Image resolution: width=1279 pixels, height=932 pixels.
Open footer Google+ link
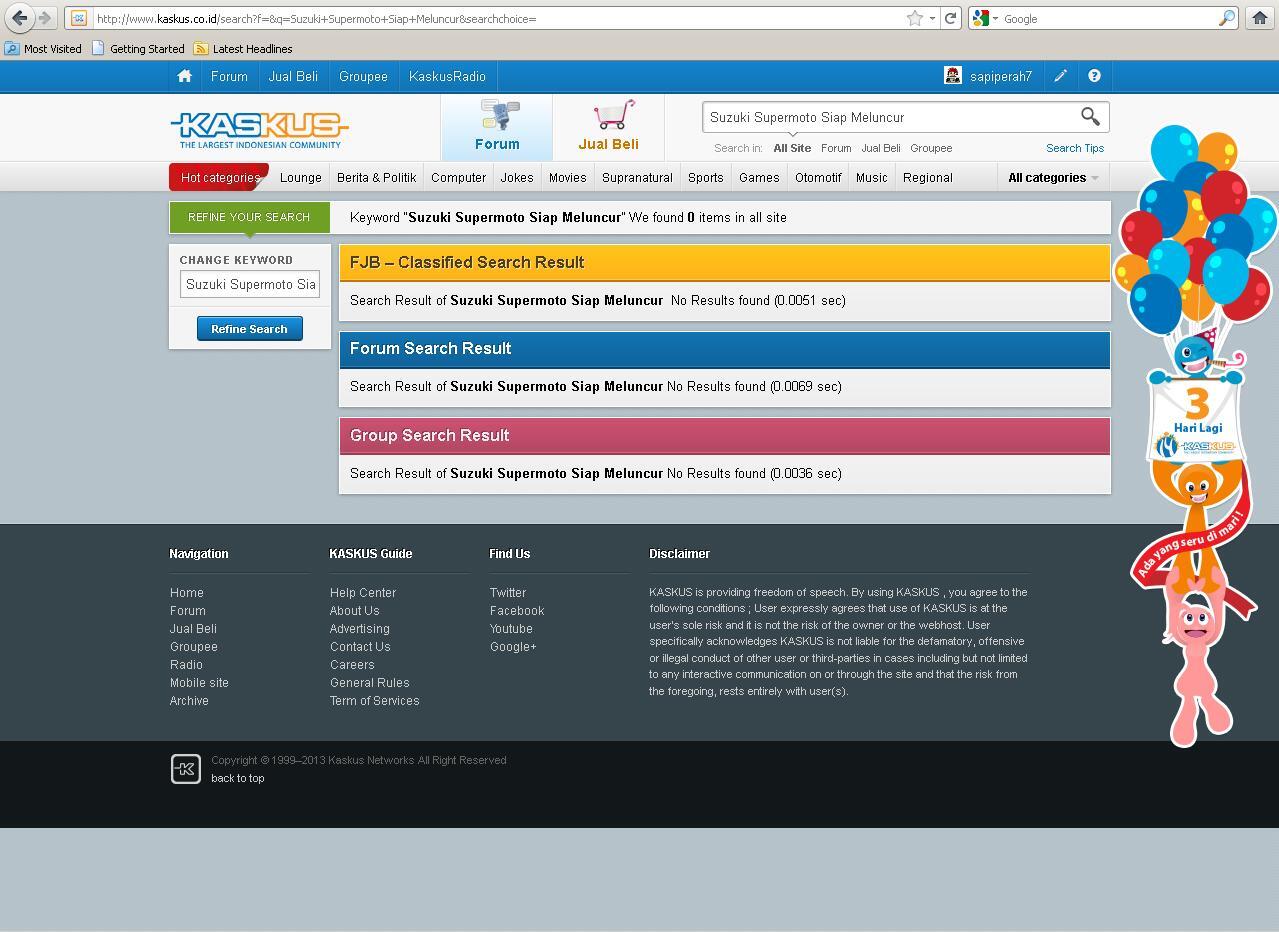pyautogui.click(x=513, y=647)
